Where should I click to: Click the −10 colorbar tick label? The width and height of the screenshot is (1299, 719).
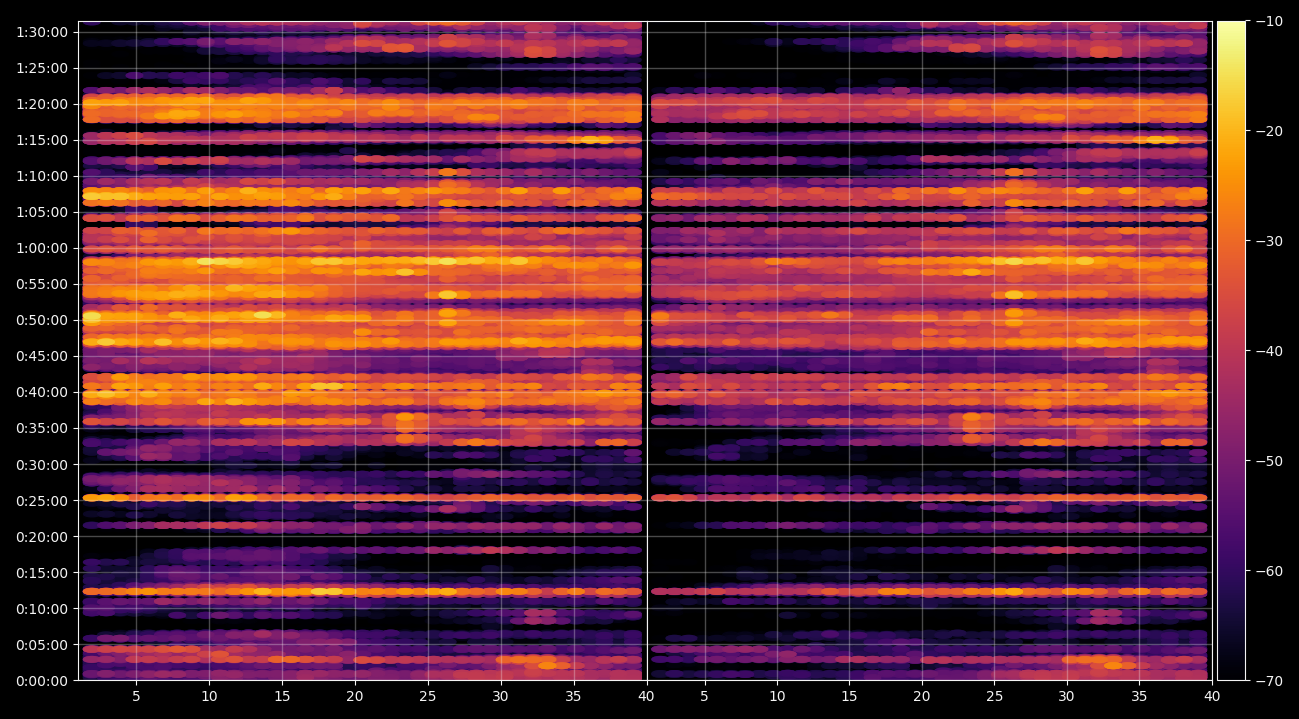point(1269,21)
